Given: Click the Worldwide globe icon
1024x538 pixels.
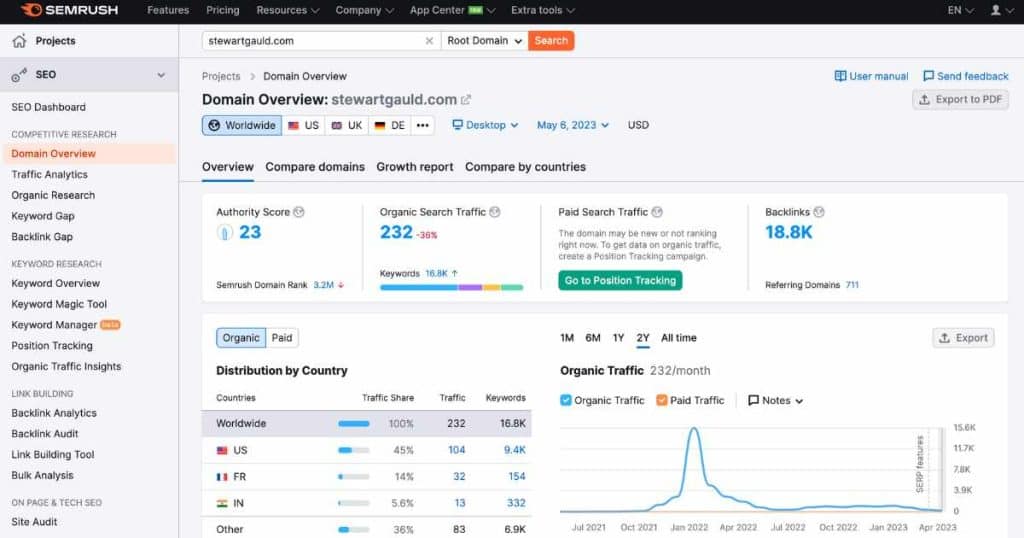Looking at the screenshot, I should [x=214, y=125].
